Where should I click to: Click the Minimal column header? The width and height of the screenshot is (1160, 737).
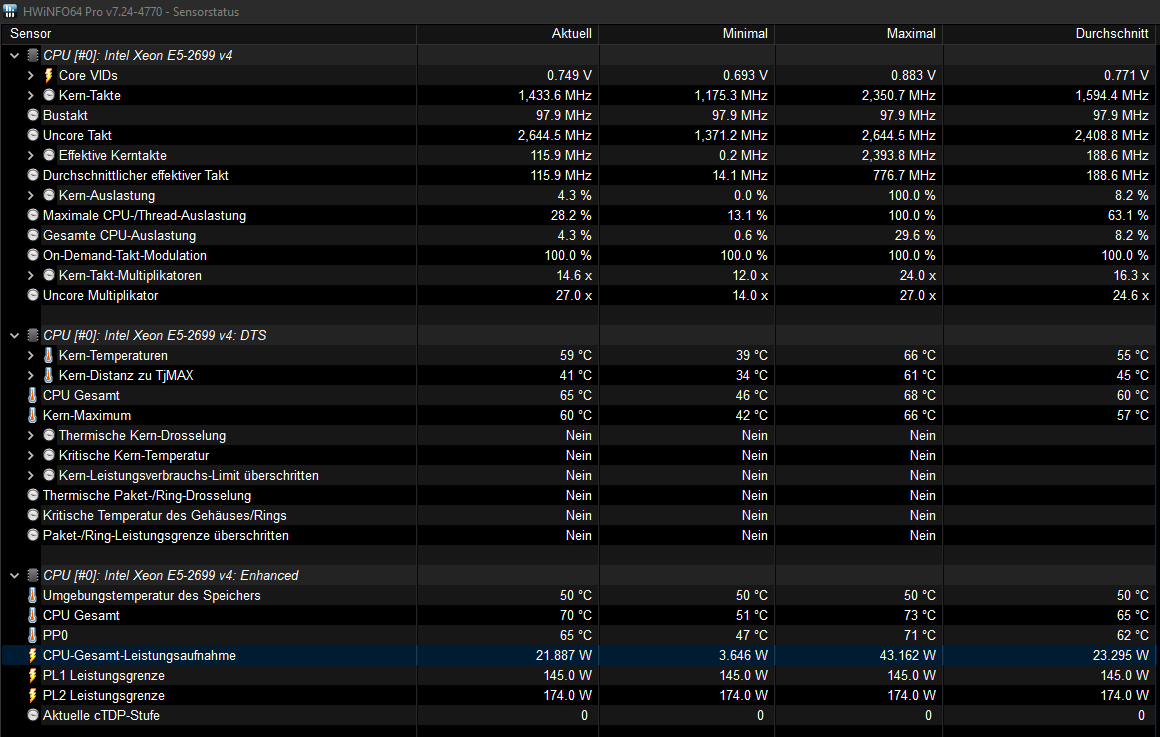(x=687, y=33)
